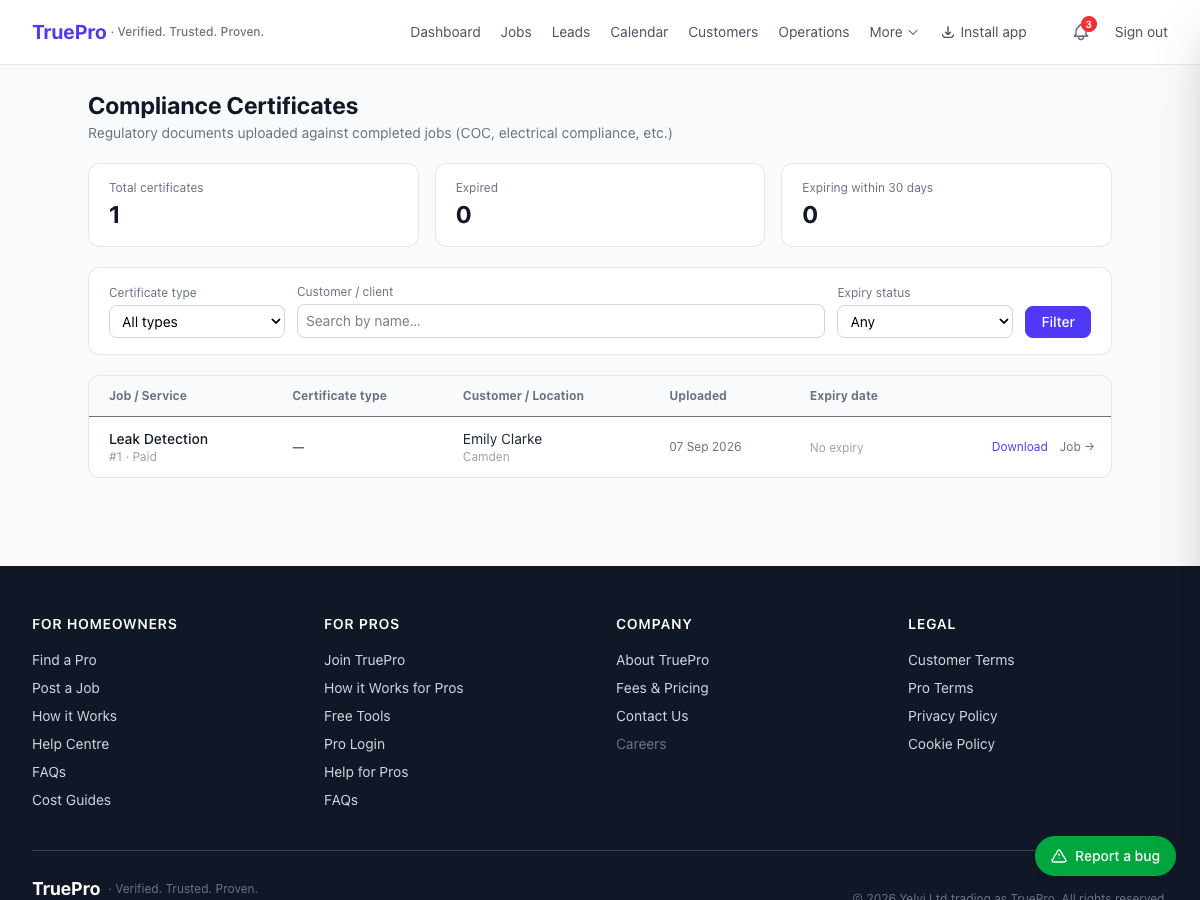Open Cookie Policy footer link
This screenshot has width=1200, height=900.
[x=951, y=744]
